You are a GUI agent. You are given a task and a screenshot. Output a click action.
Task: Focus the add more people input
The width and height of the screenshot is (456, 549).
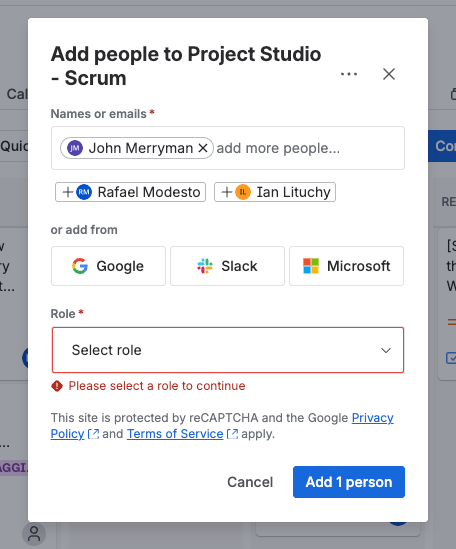[308, 148]
